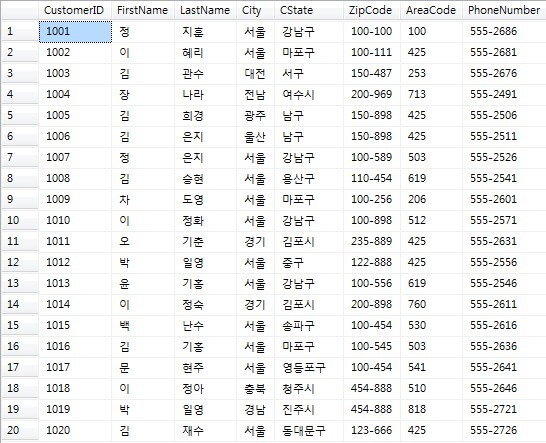Click AreaCode cell 760
The image size is (546, 443).
[x=431, y=304]
